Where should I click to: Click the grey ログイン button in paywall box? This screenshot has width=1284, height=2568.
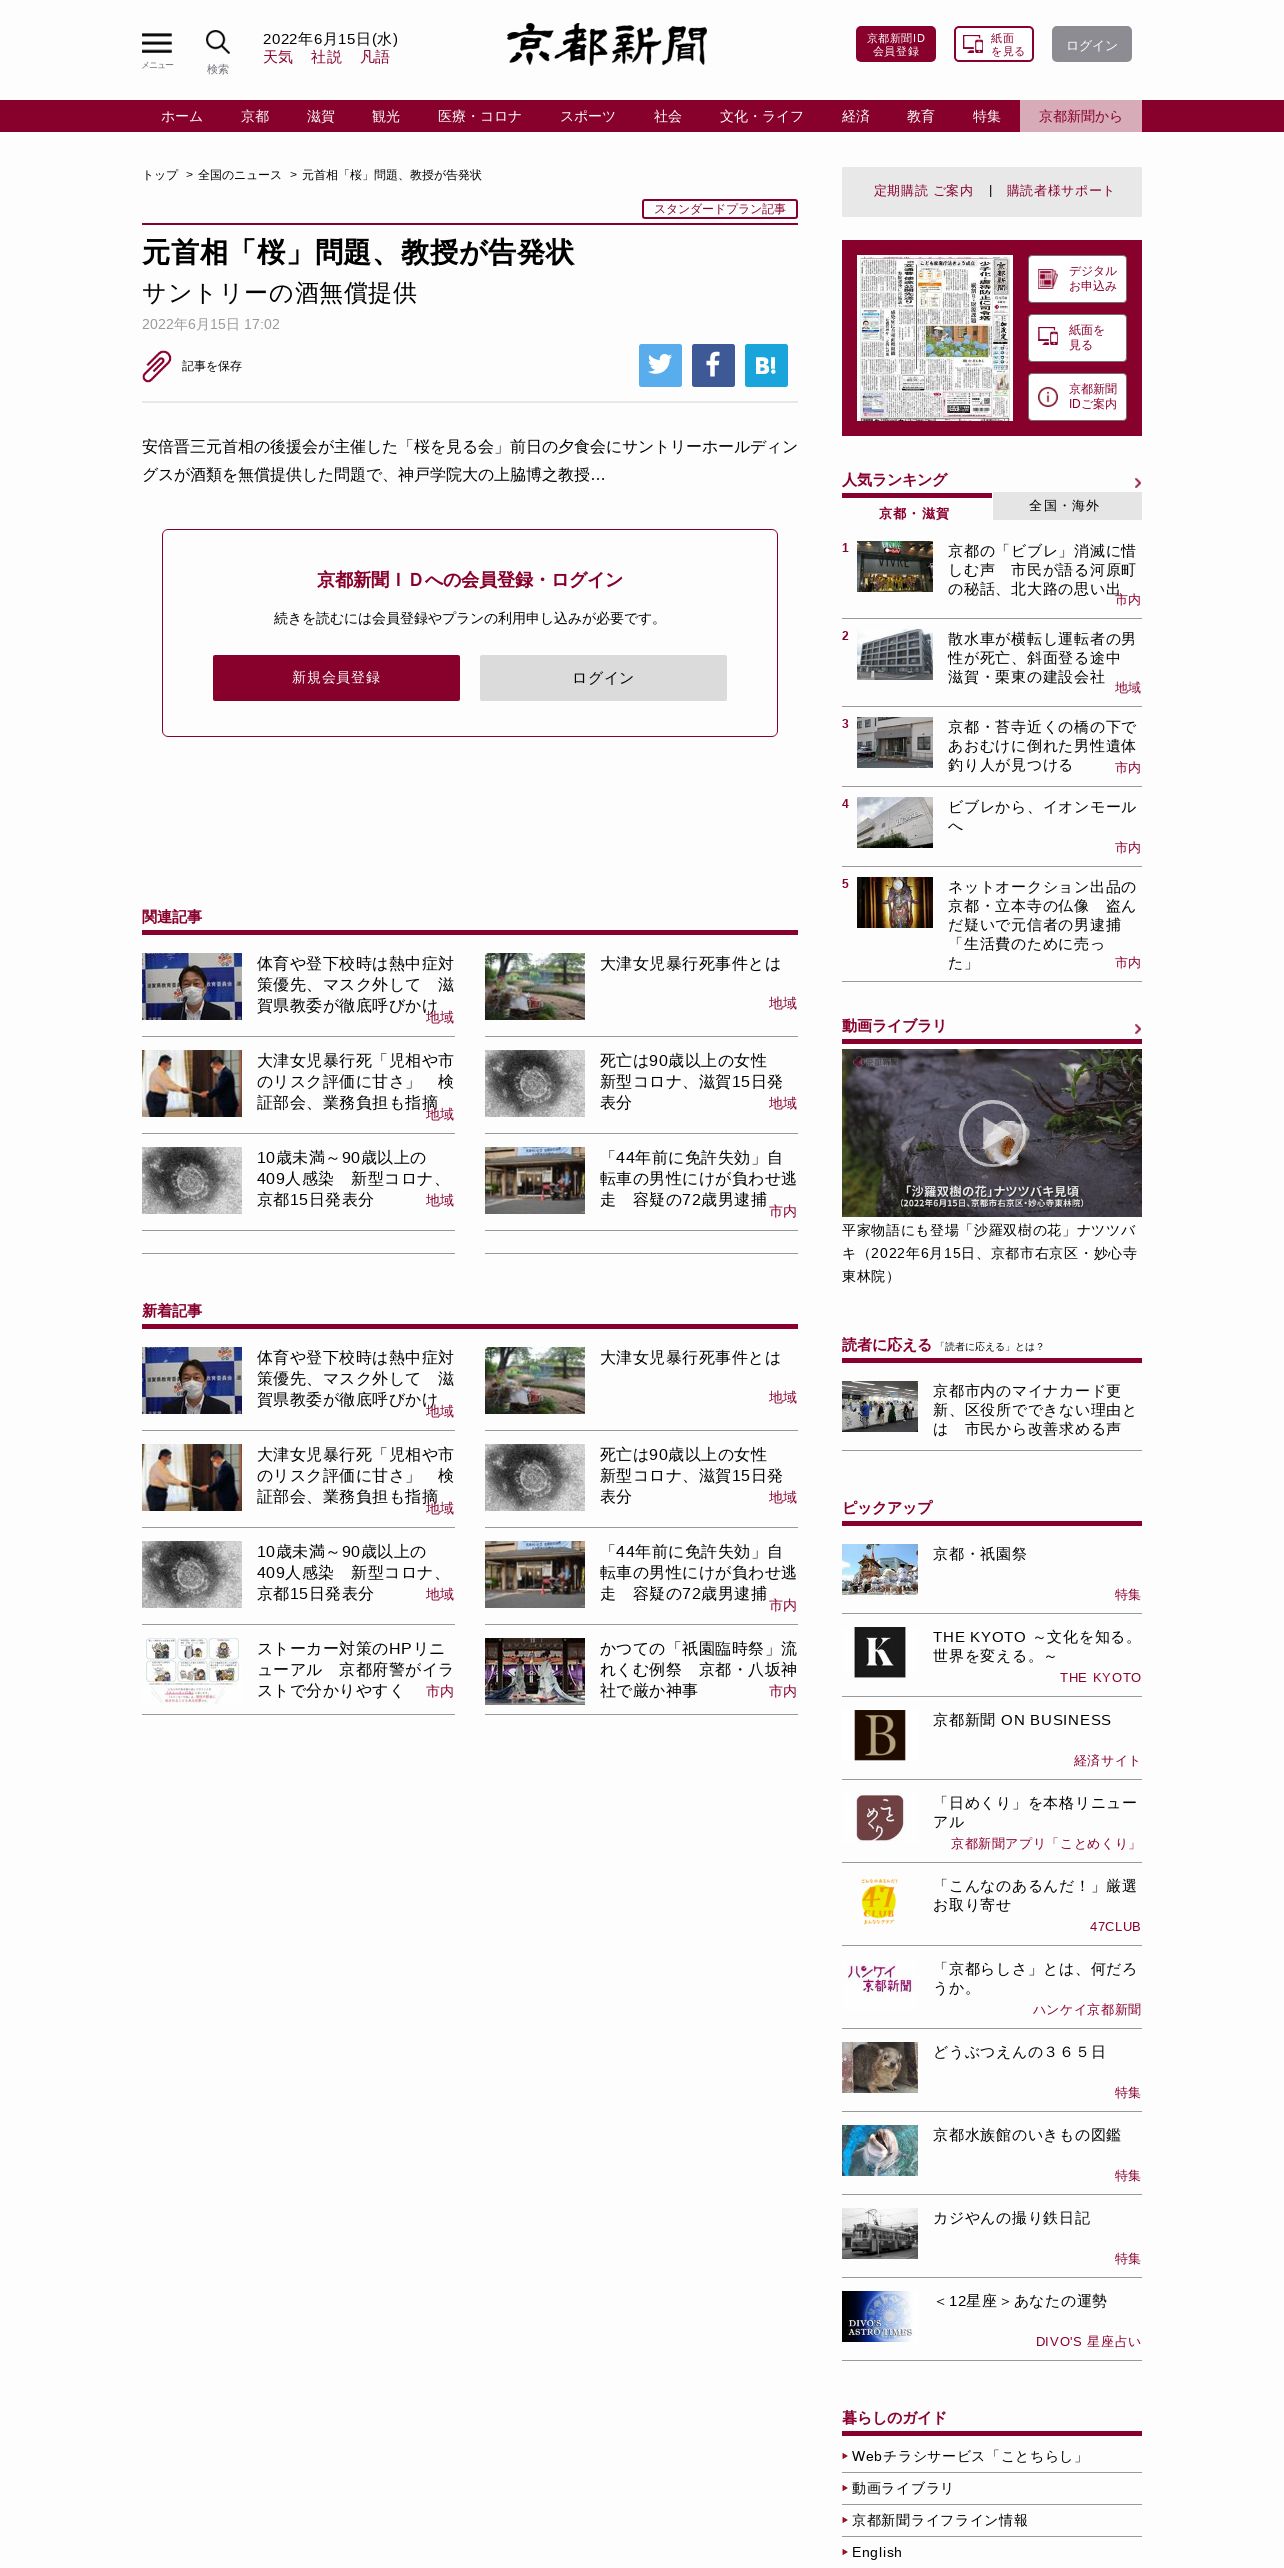[x=603, y=678]
